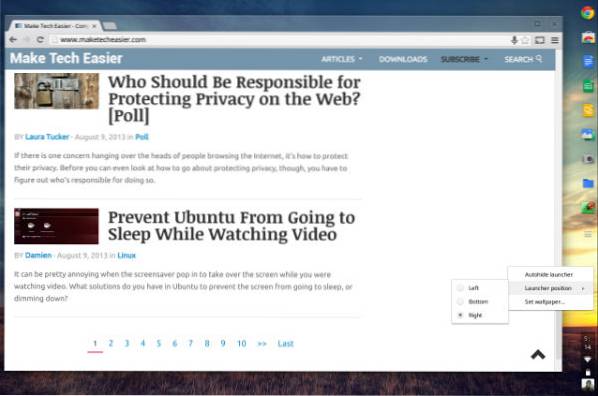Open the privacy poll article headline
This screenshot has height=396, width=598.
(x=234, y=99)
